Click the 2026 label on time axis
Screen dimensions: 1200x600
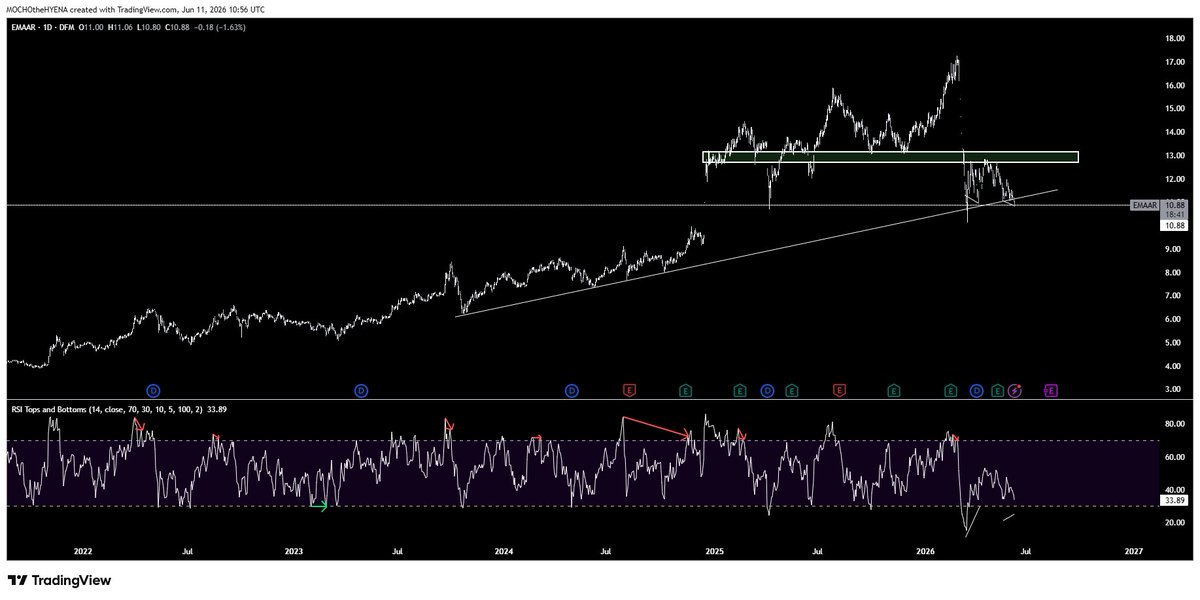pos(925,551)
